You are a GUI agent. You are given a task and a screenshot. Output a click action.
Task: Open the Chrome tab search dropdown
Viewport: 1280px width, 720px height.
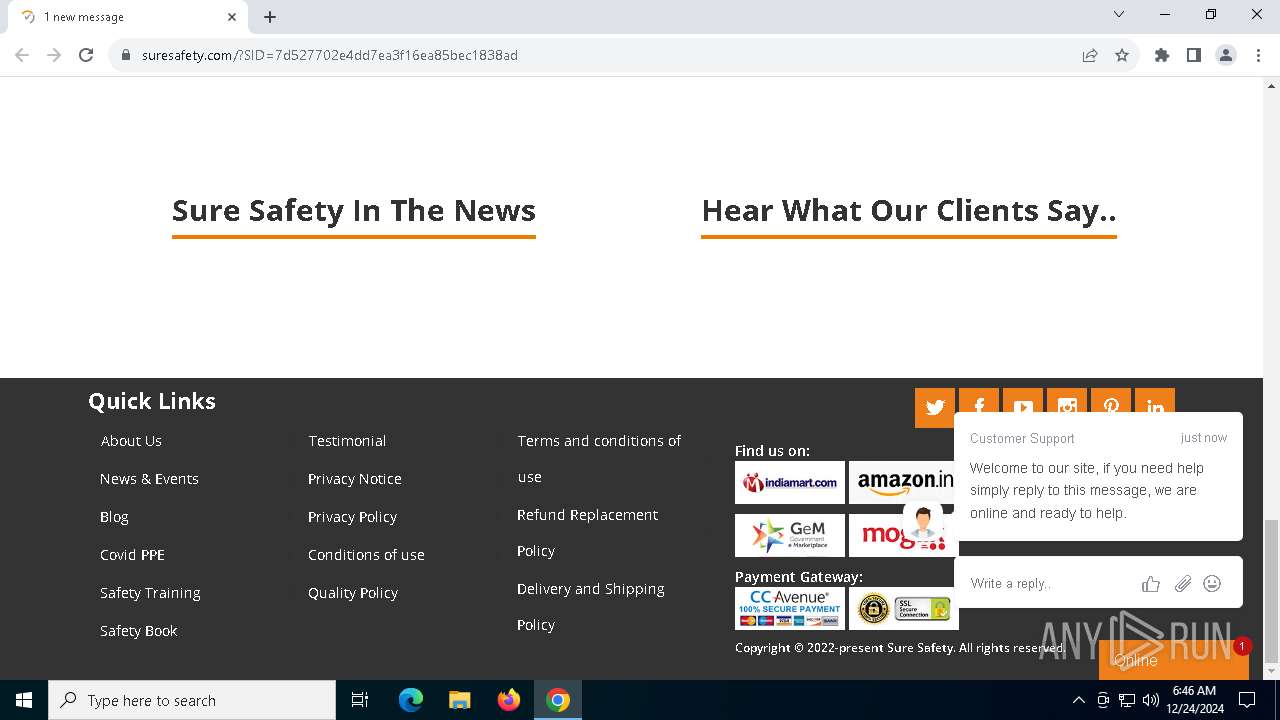(1119, 14)
